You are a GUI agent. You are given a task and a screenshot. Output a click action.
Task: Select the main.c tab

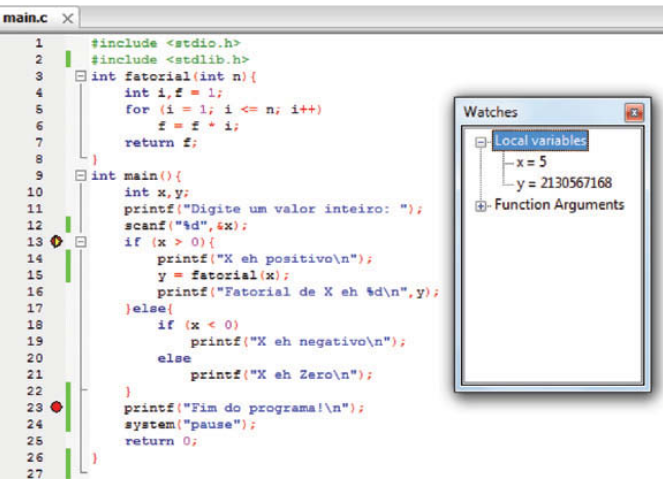[28, 19]
